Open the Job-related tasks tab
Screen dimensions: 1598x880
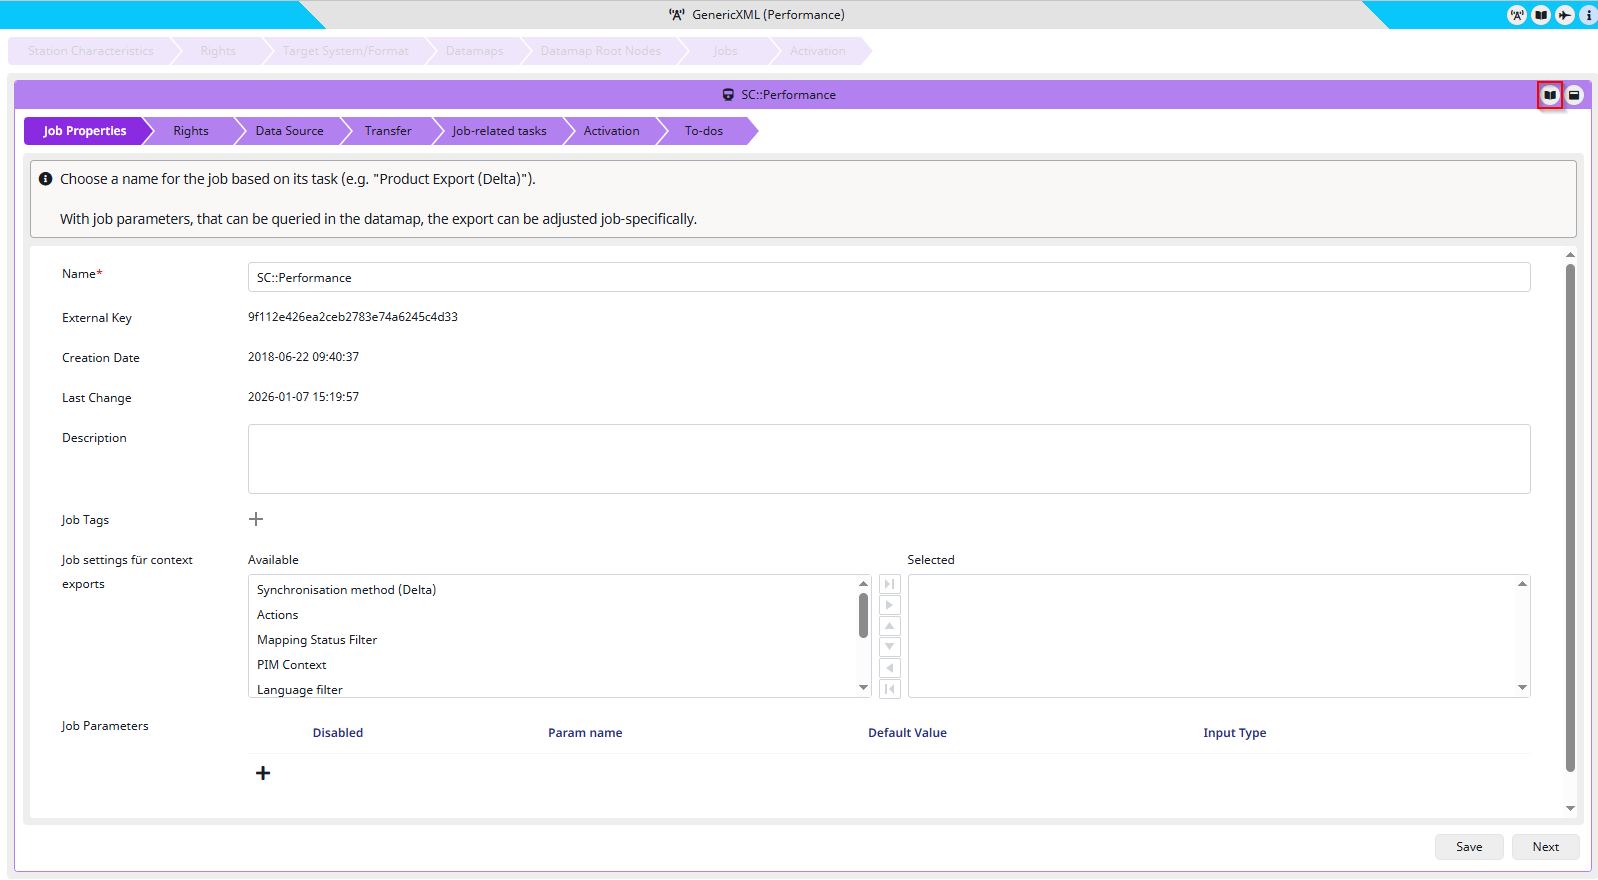pos(499,131)
